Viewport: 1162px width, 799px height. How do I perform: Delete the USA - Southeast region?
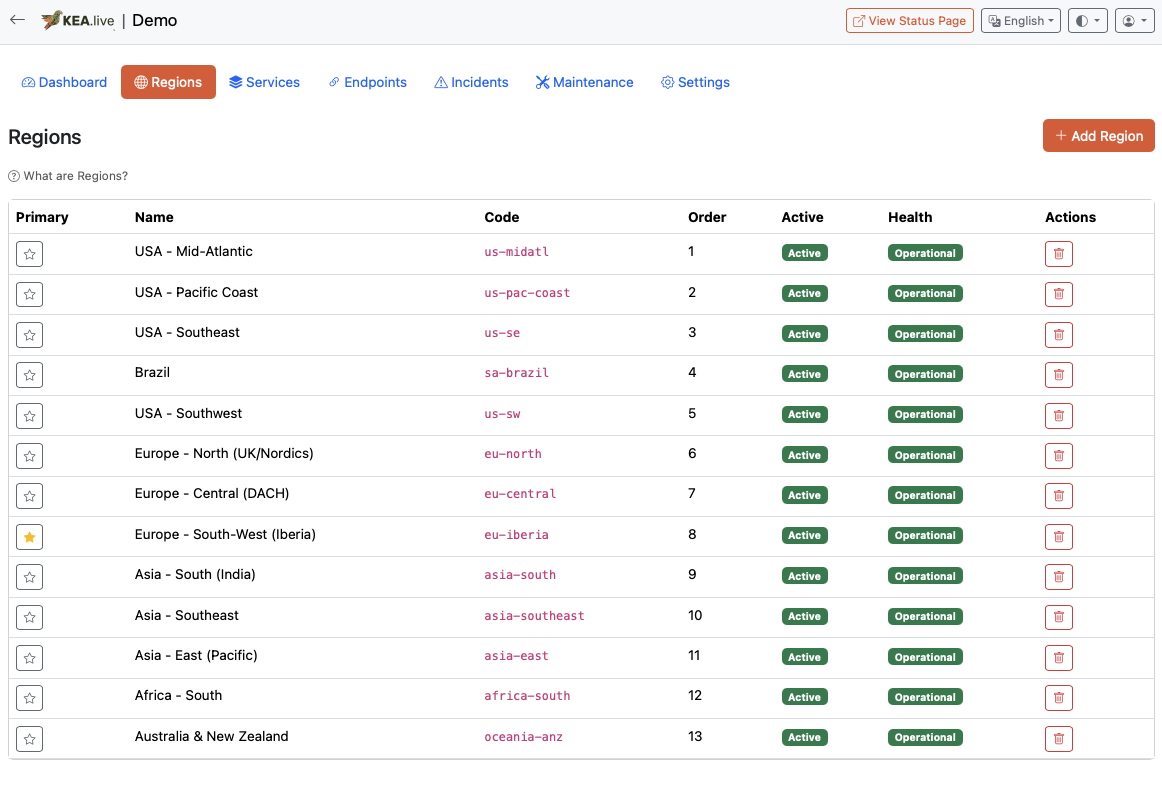[1058, 334]
